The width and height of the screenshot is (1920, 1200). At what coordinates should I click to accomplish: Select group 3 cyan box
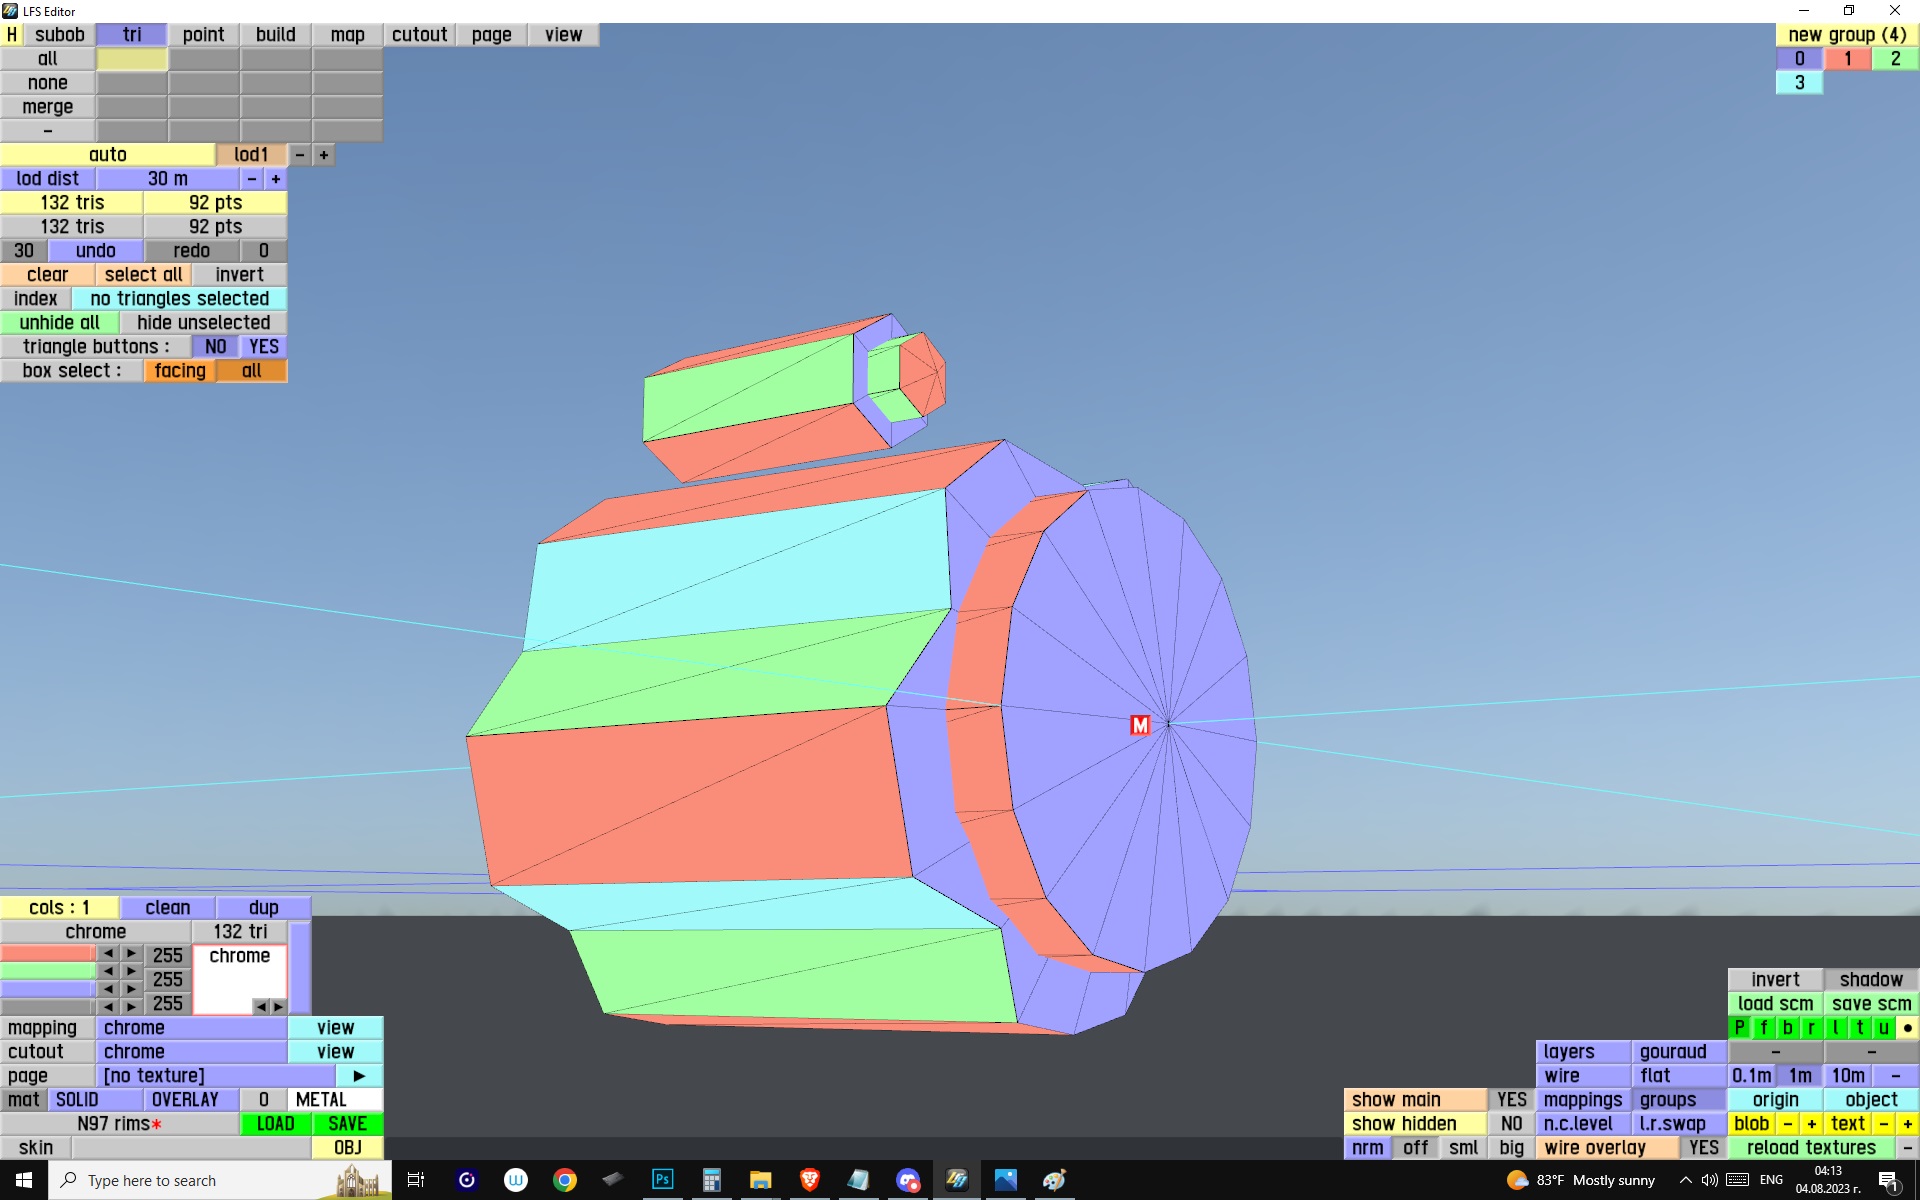tap(1799, 83)
